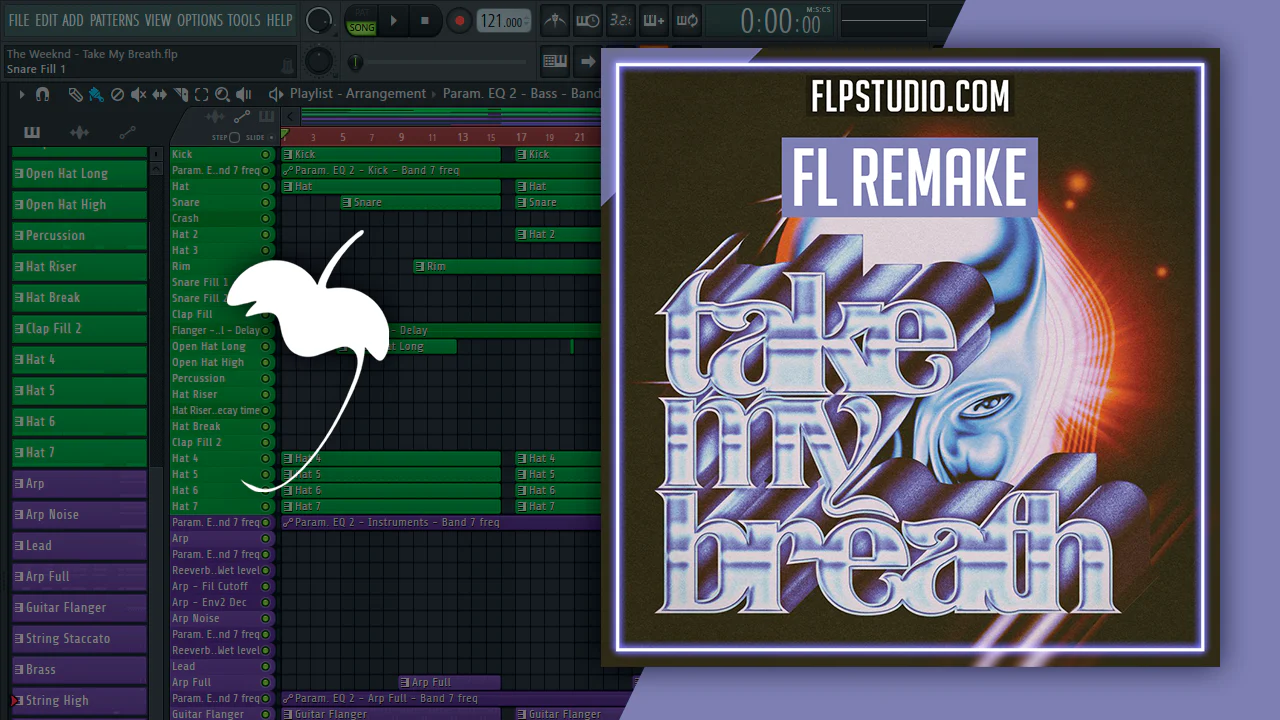This screenshot has width=1280, height=720.
Task: Mute the Kick track
Action: (266, 154)
